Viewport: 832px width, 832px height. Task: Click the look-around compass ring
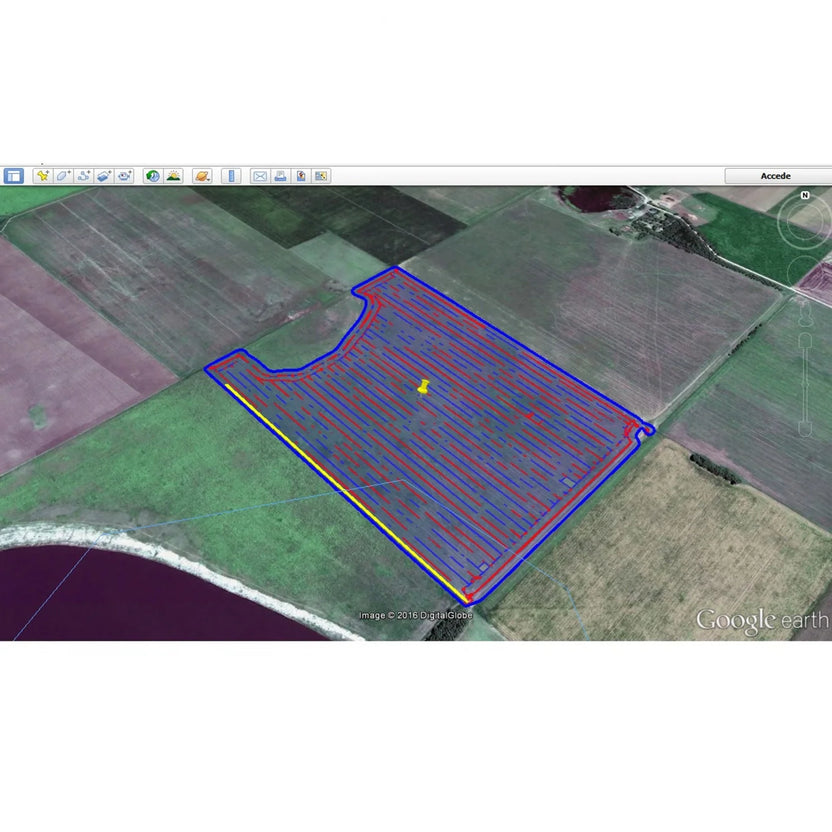coord(804,222)
